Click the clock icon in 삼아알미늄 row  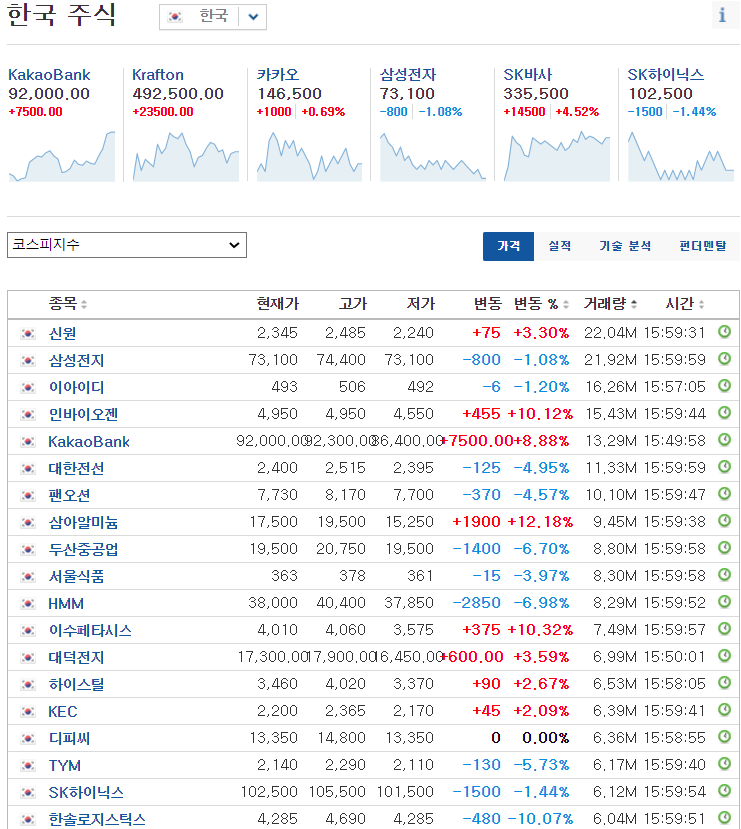tap(724, 521)
